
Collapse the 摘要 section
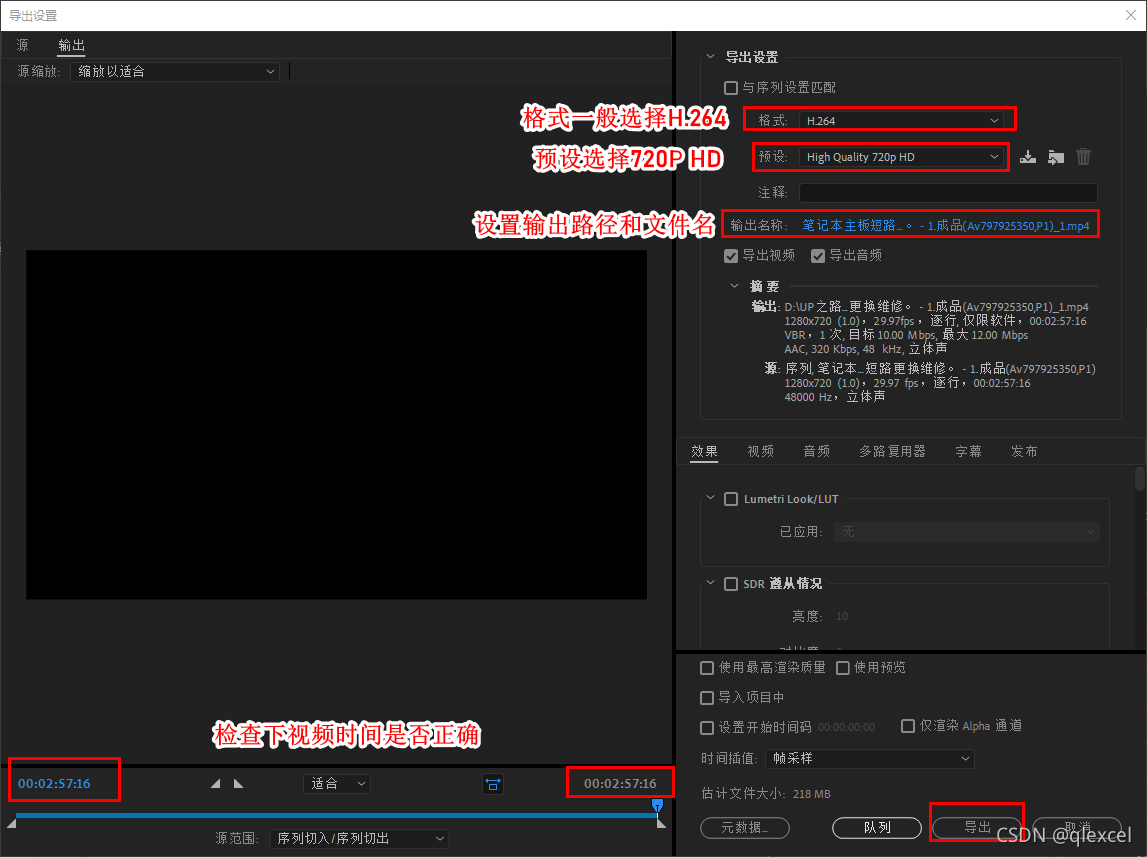tap(734, 286)
